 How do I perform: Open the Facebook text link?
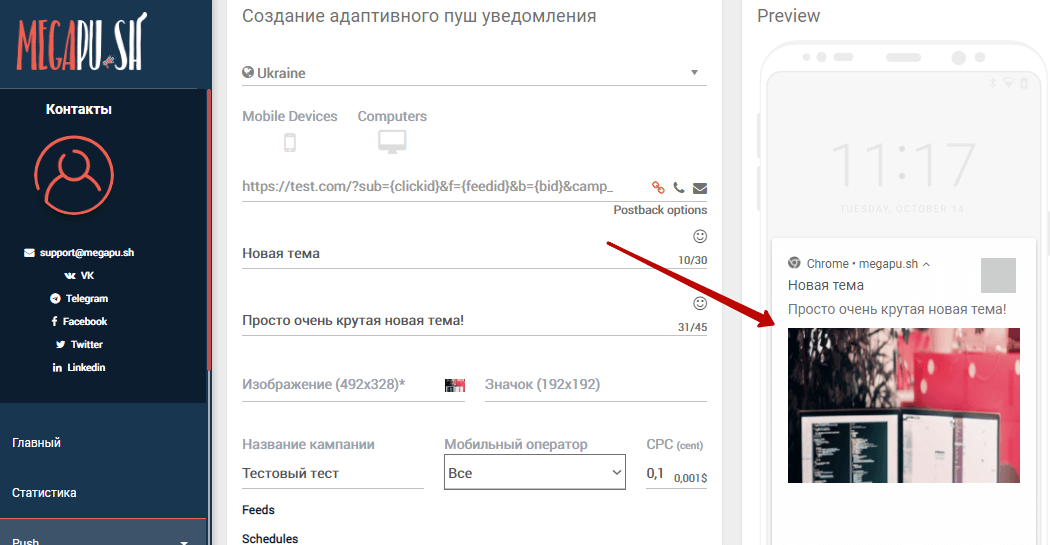click(x=85, y=321)
